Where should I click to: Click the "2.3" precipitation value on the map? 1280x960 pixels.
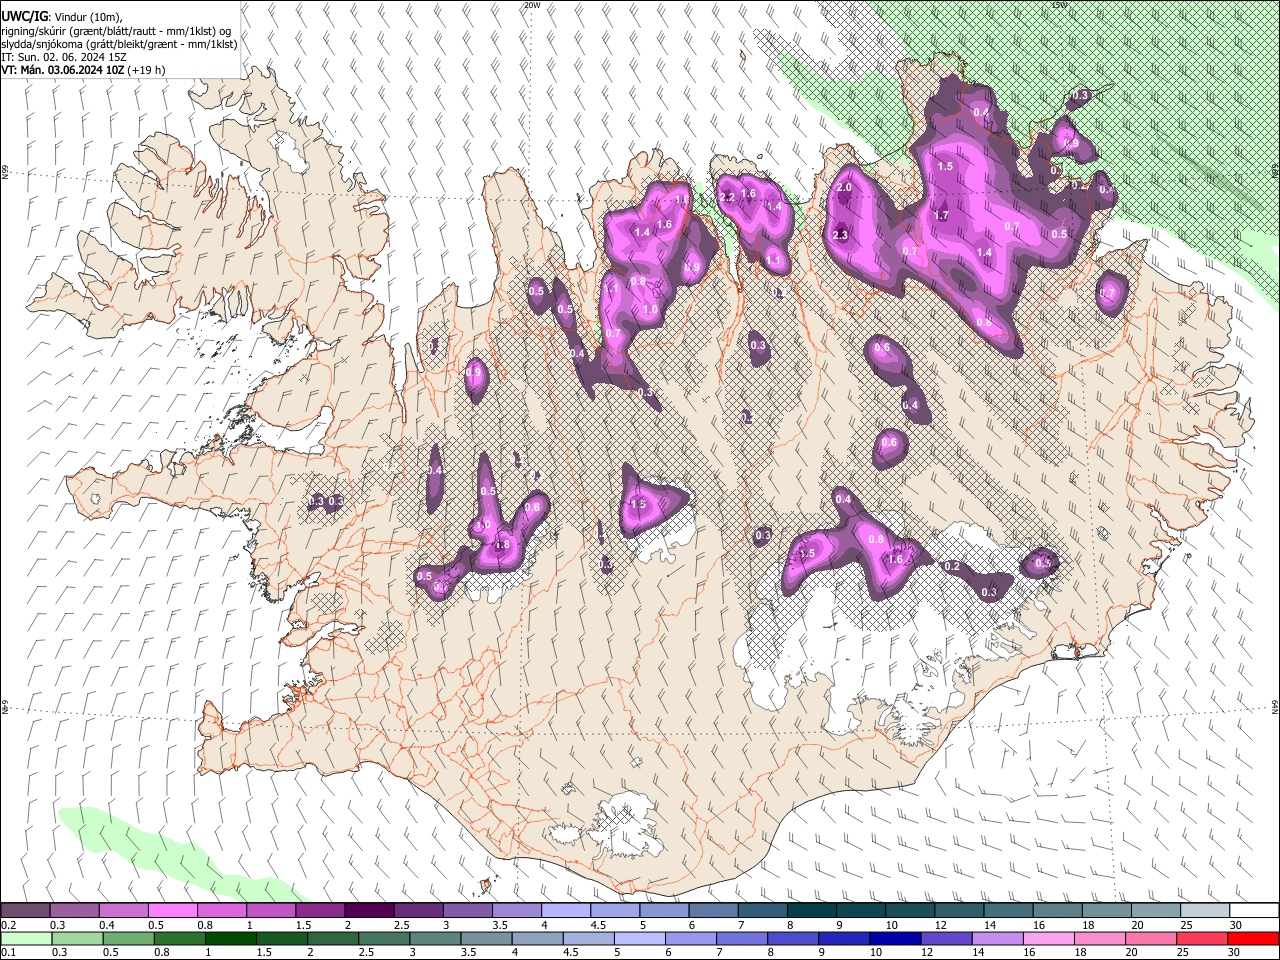pos(840,235)
